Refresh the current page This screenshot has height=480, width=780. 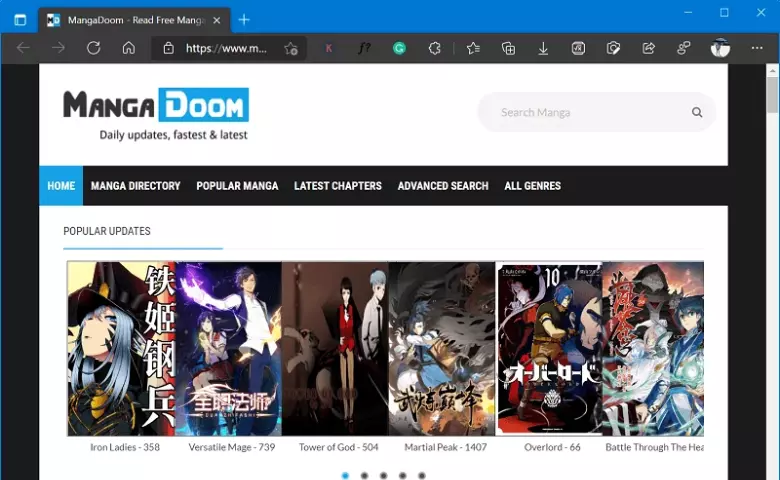point(94,48)
